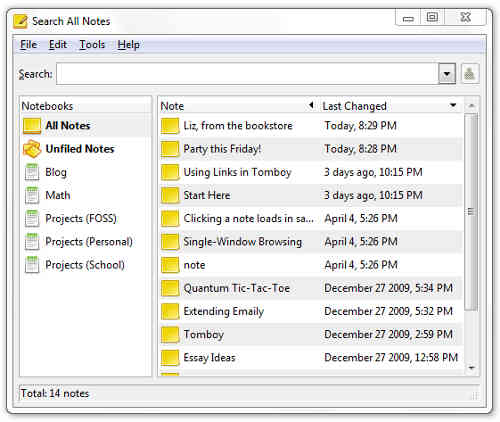Open the Tools menu

tap(92, 45)
